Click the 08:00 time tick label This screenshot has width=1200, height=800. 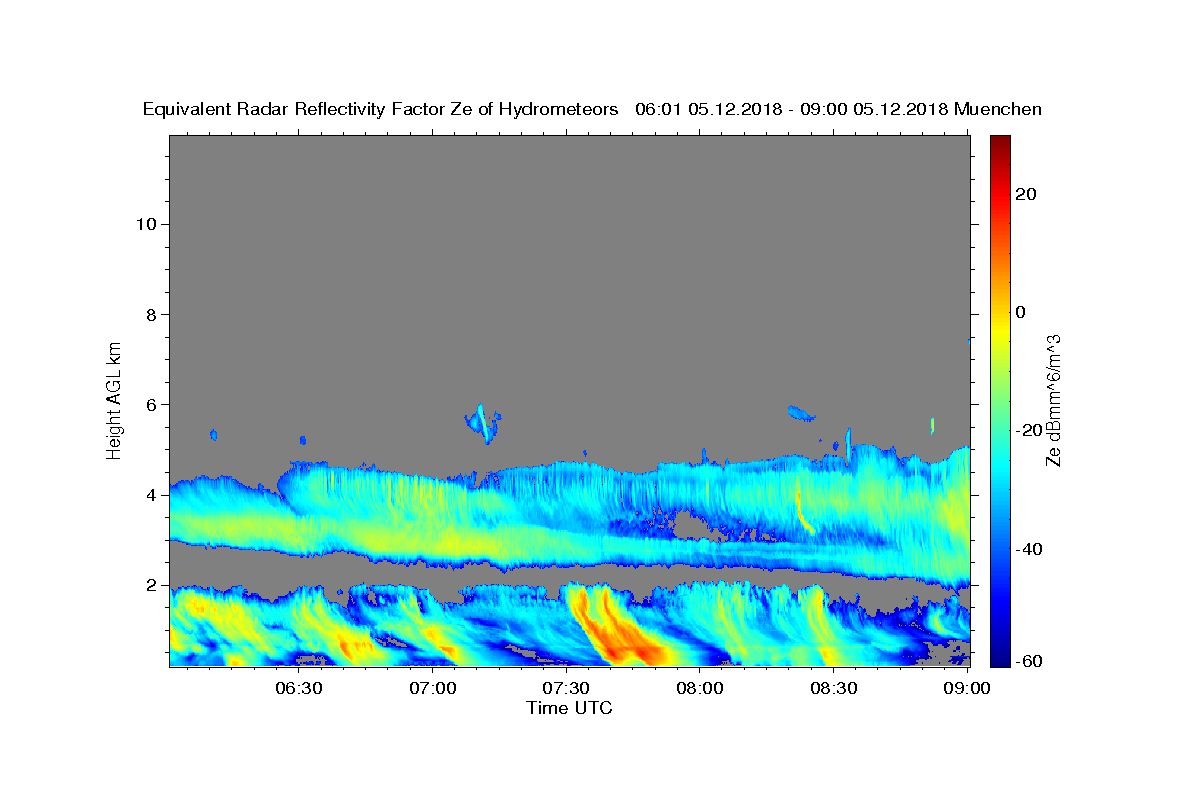point(700,689)
